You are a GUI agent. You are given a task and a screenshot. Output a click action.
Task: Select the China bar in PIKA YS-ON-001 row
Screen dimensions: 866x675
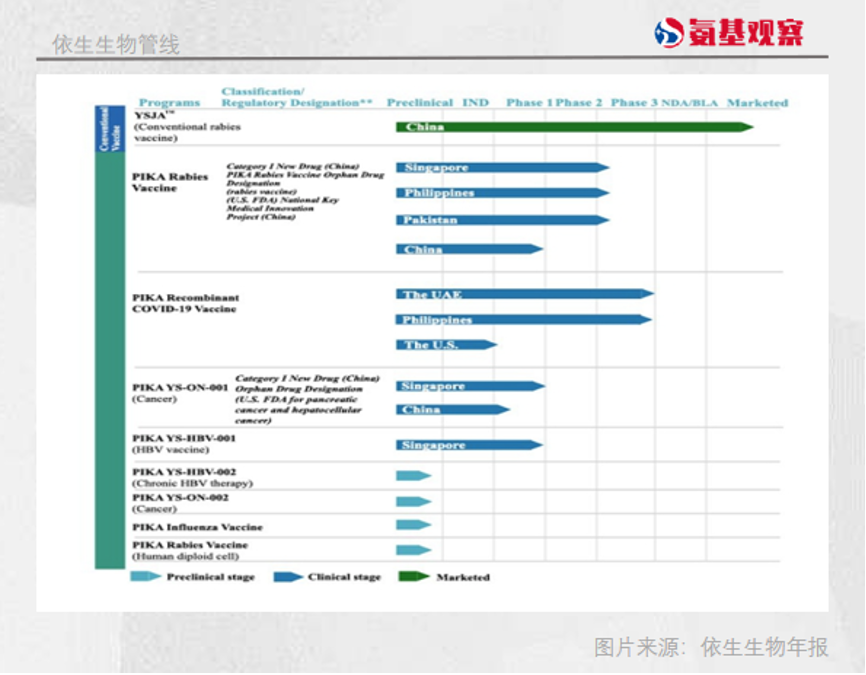453,409
